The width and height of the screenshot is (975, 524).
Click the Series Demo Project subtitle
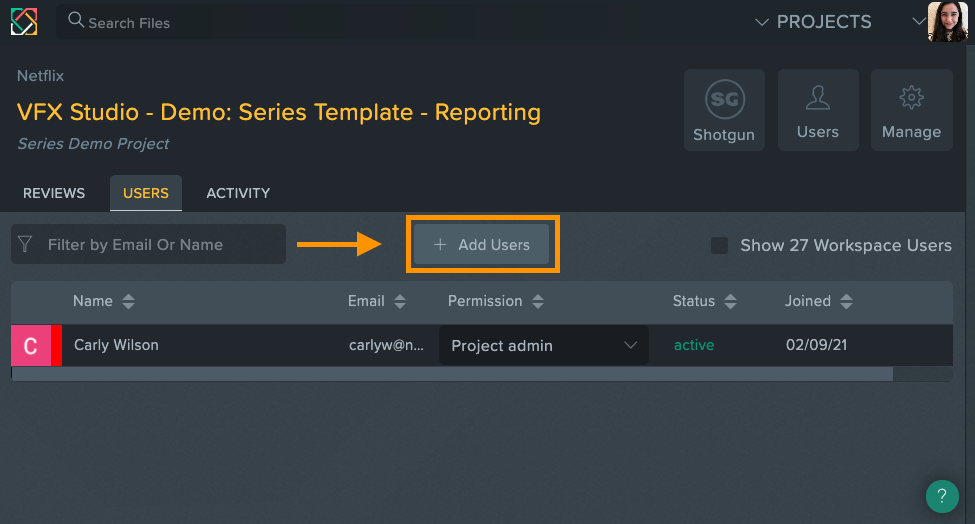(x=93, y=144)
